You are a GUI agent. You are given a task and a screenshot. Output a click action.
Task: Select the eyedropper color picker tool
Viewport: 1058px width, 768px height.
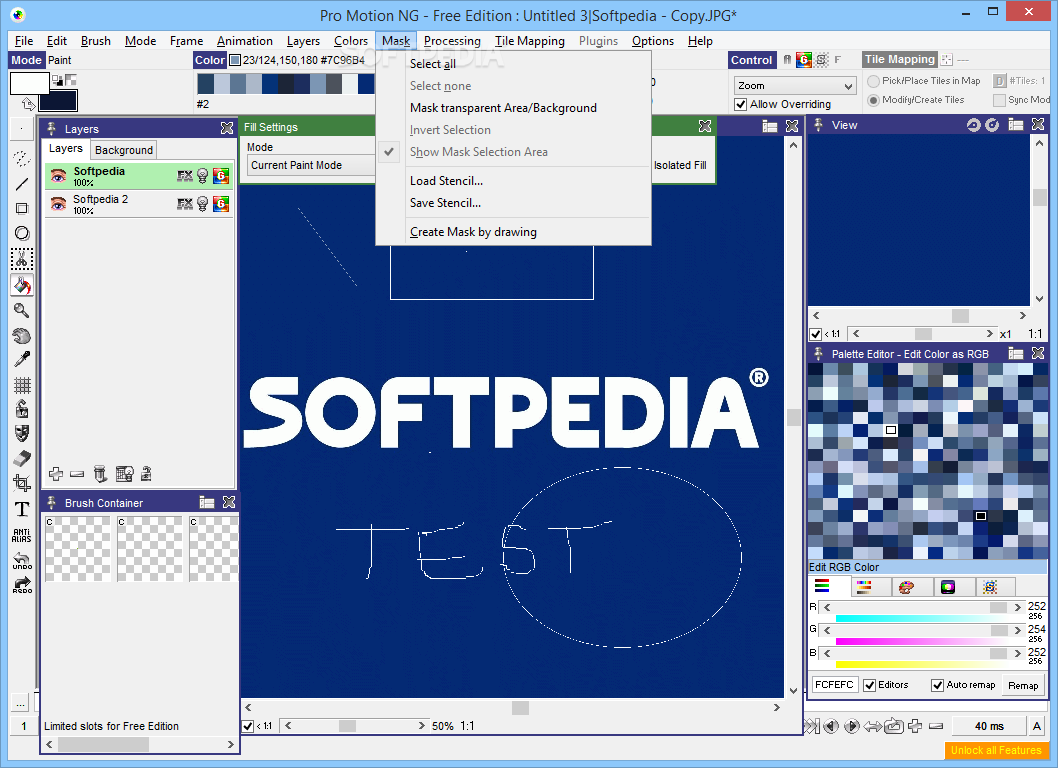pyautogui.click(x=22, y=360)
